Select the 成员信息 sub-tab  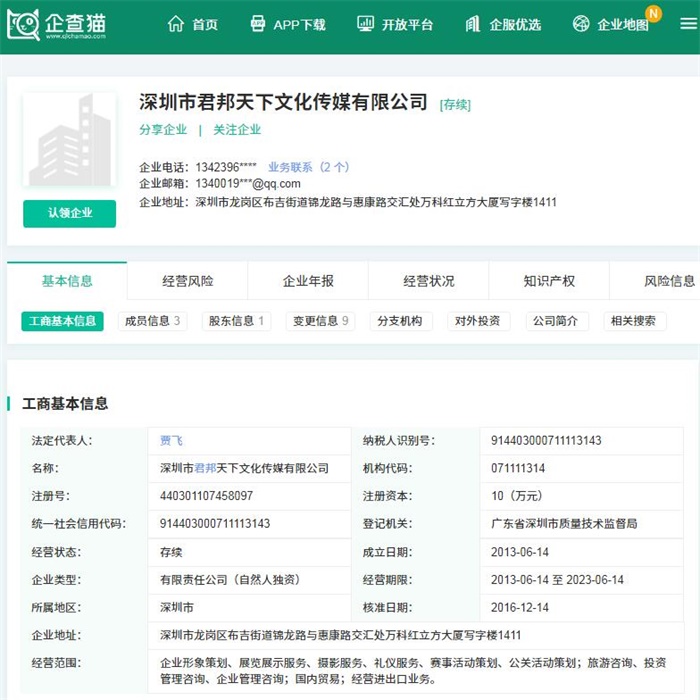151,321
